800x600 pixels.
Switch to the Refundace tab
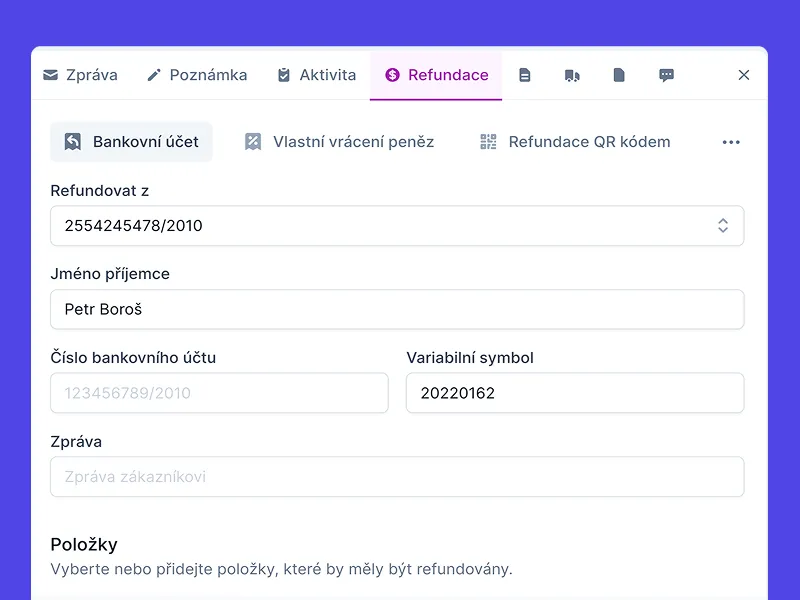(436, 74)
